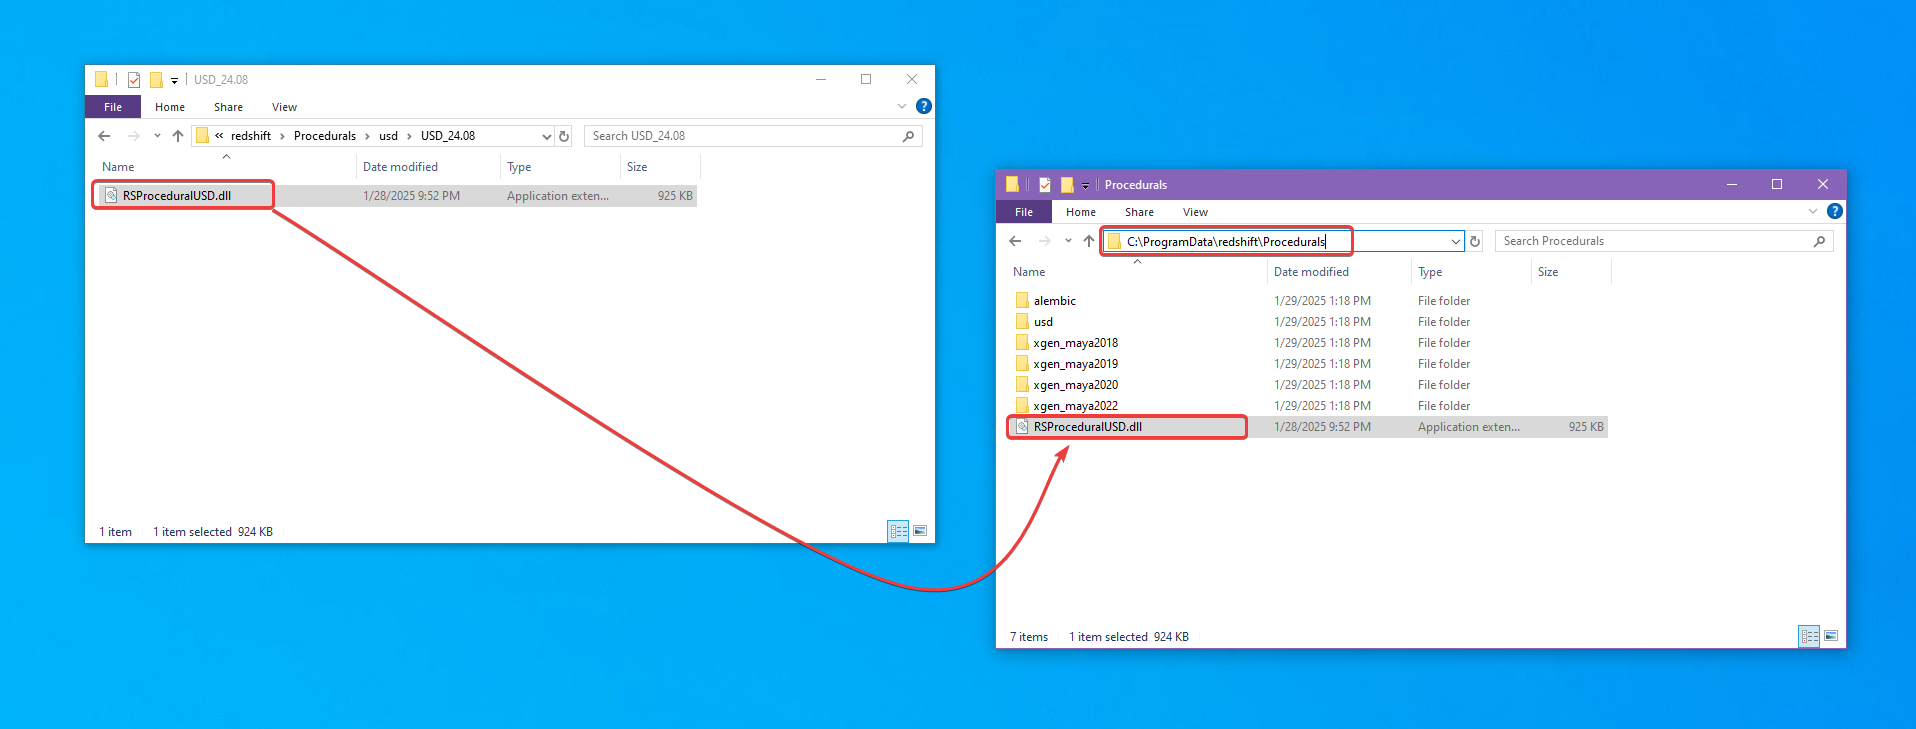1916x729 pixels.
Task: Click Procedurals breadcrumb in USD_24.08 window
Action: pos(325,136)
